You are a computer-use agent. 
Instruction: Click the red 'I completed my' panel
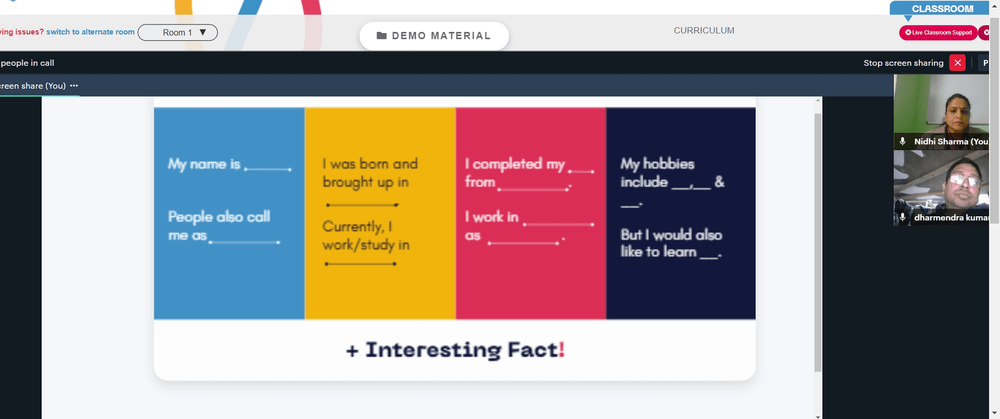click(x=531, y=213)
